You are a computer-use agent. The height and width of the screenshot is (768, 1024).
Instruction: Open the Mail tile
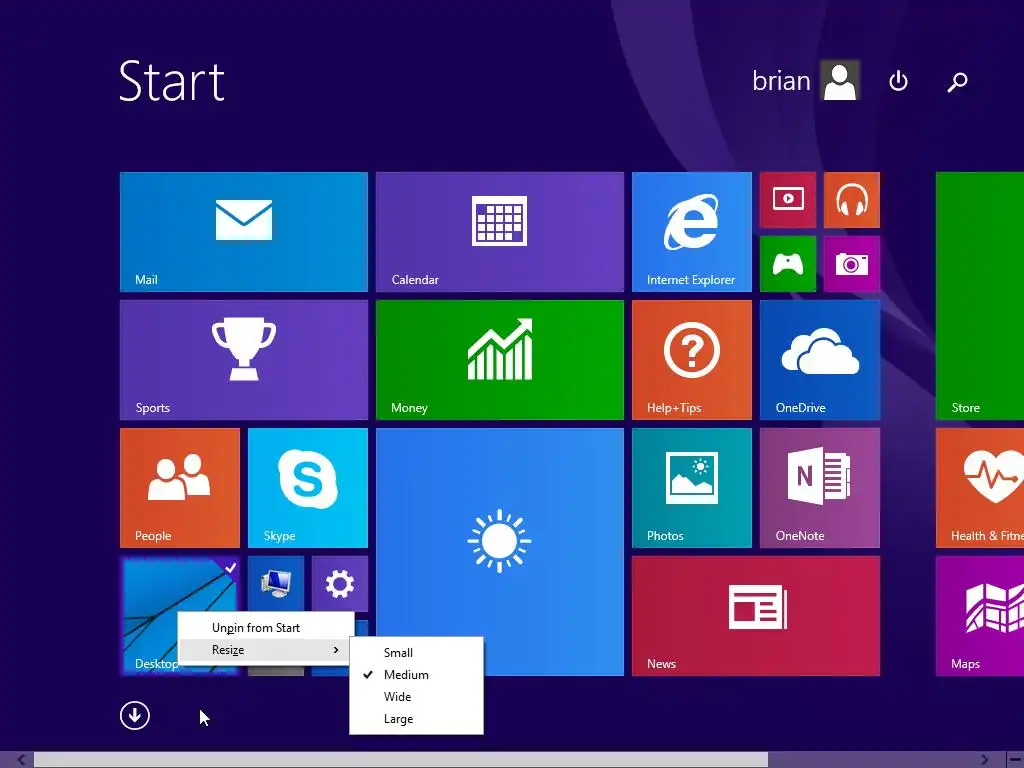point(244,232)
